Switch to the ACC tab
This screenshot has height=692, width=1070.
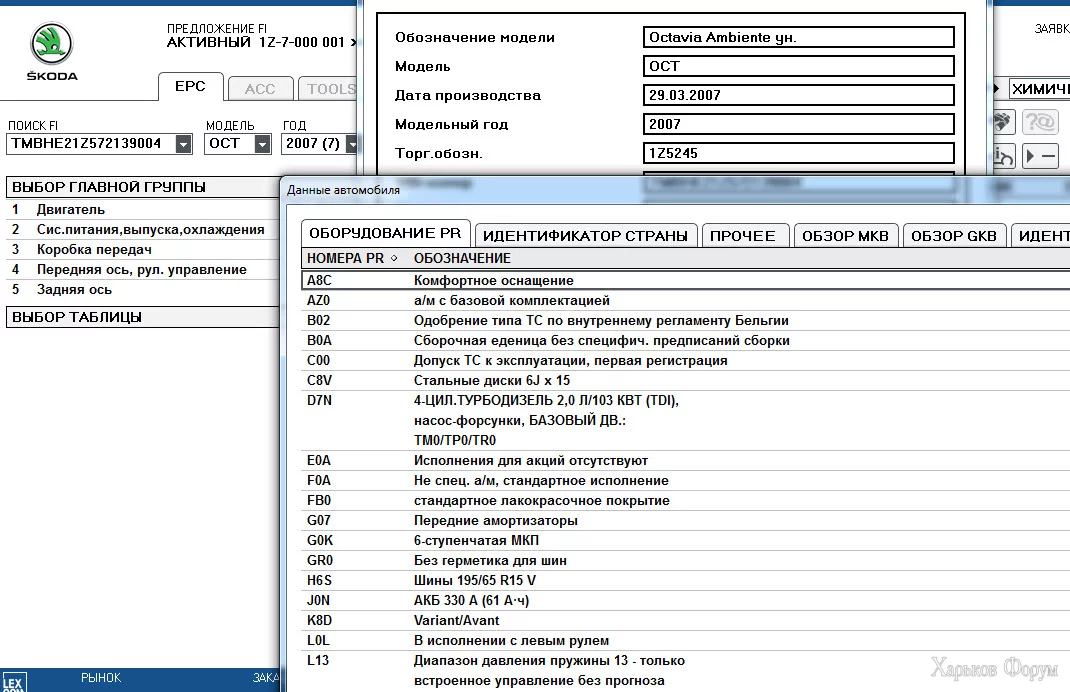(260, 89)
